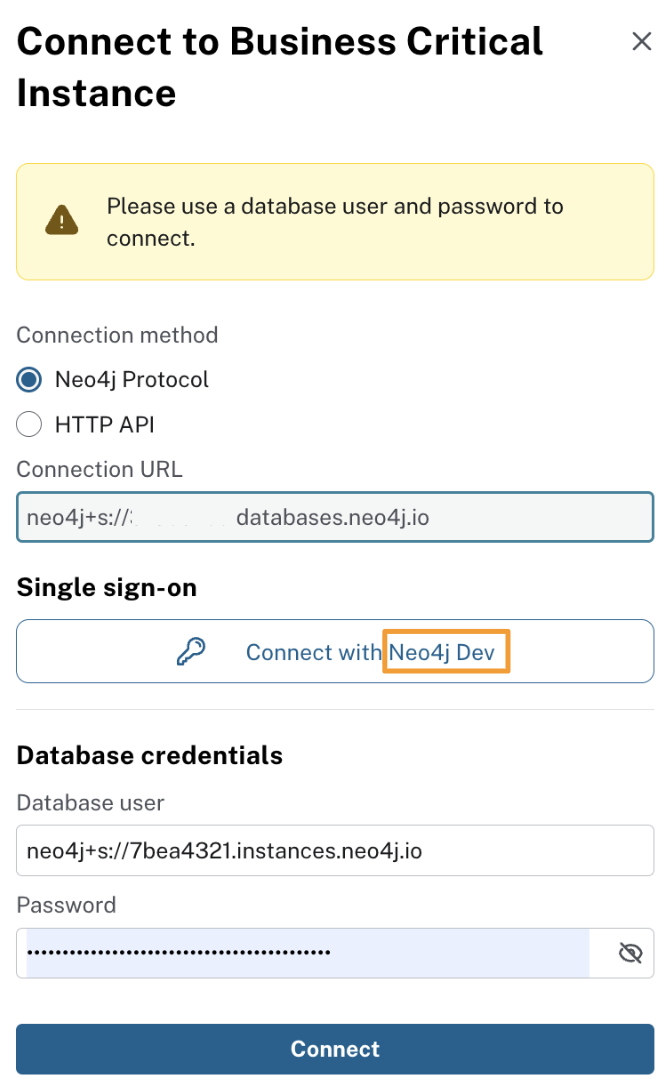The height and width of the screenshot is (1092, 668).
Task: Click the database user warning message
Action: [x=335, y=221]
